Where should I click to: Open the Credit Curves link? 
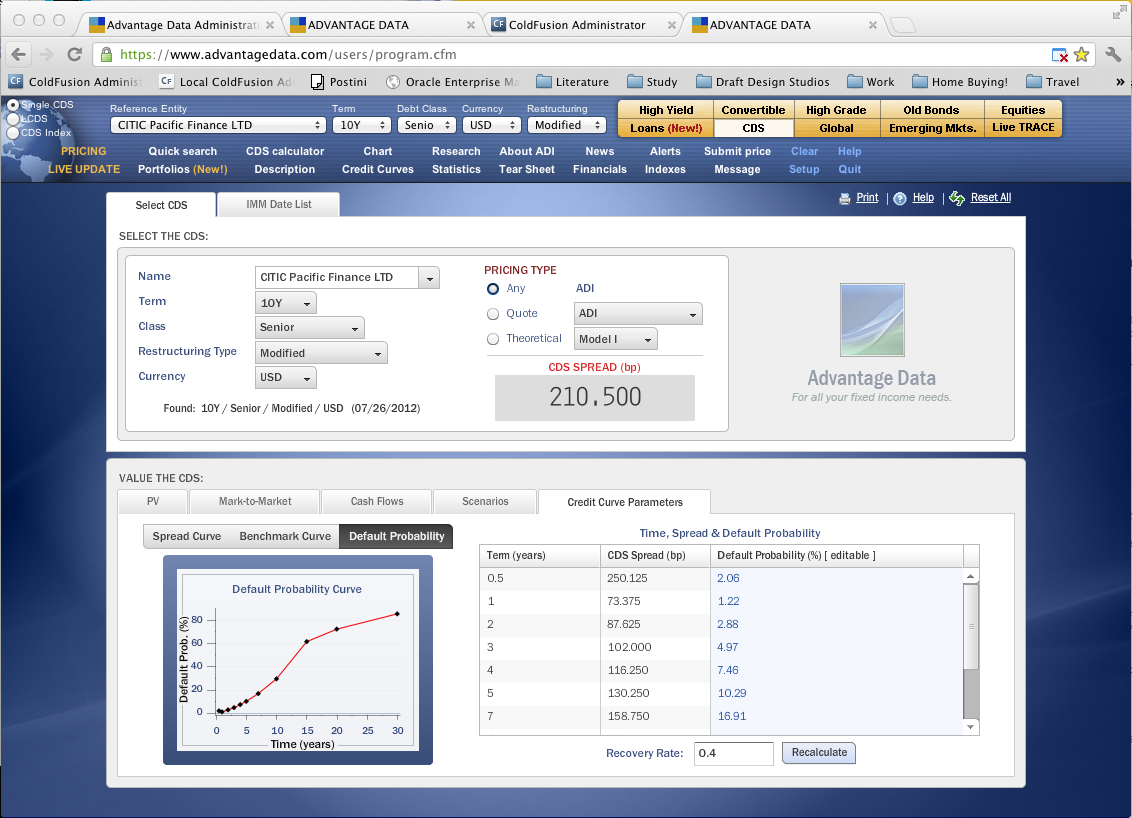pos(378,170)
